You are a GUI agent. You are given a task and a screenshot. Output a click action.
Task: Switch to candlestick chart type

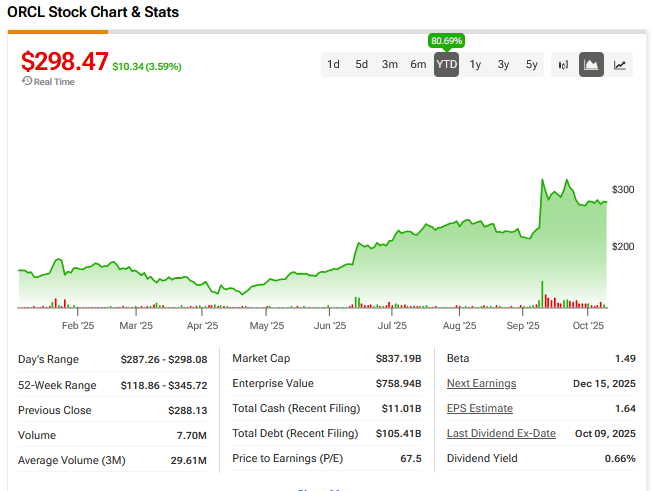563,65
